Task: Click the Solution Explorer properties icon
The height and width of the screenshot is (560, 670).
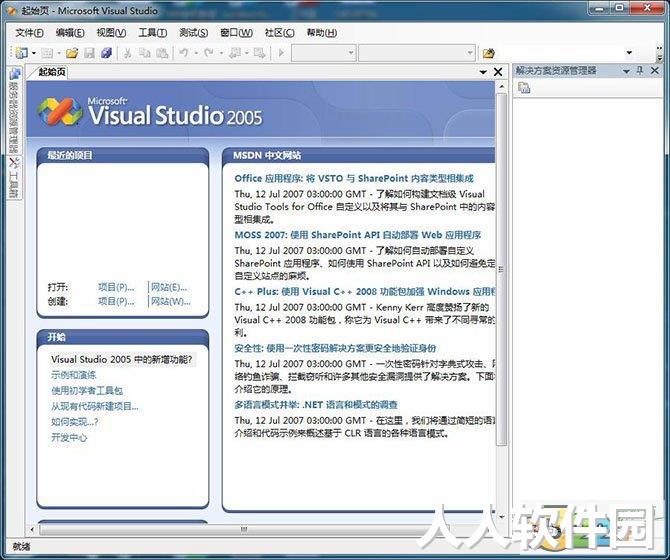Action: [524, 88]
